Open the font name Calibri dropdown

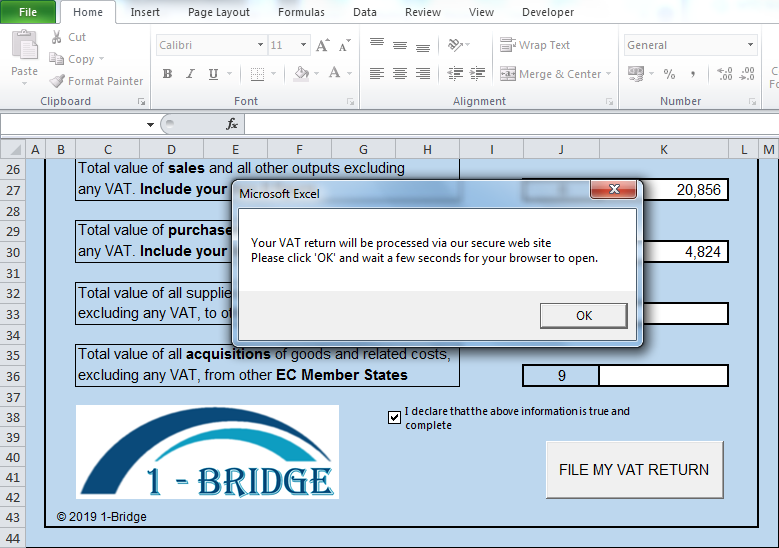point(260,45)
